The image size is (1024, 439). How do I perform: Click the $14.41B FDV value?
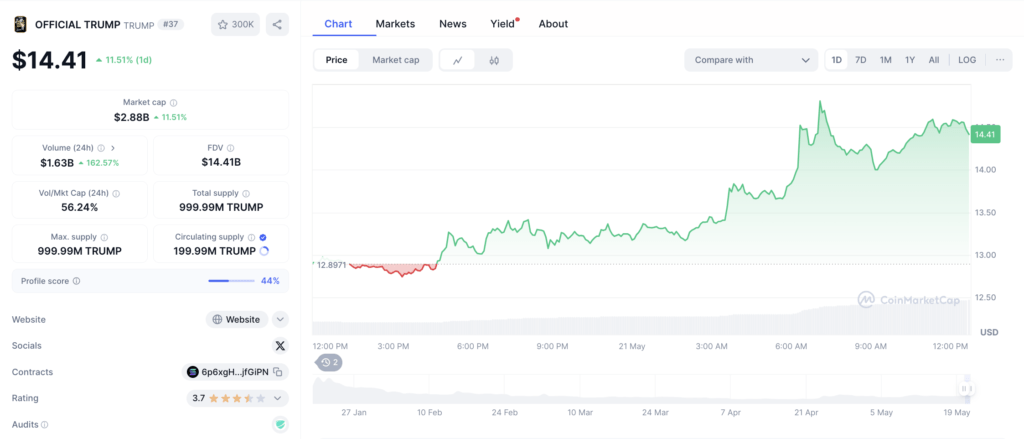click(221, 162)
